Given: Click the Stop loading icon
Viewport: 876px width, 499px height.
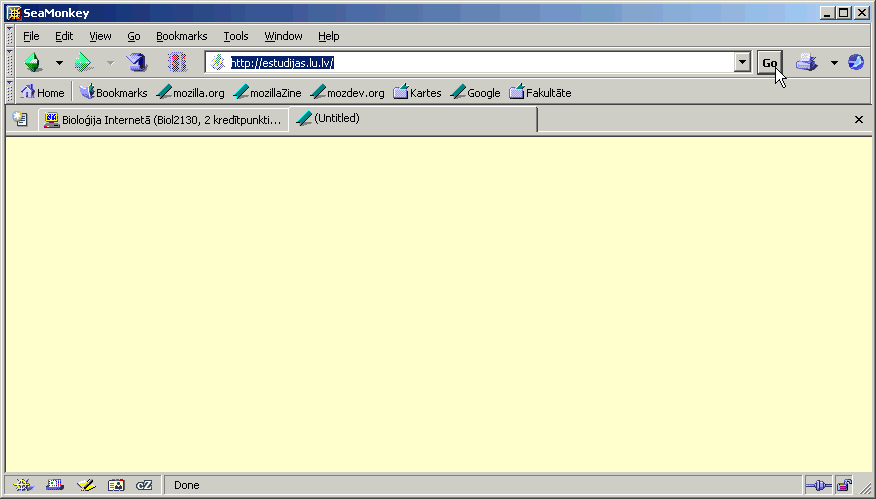Looking at the screenshot, I should [177, 63].
